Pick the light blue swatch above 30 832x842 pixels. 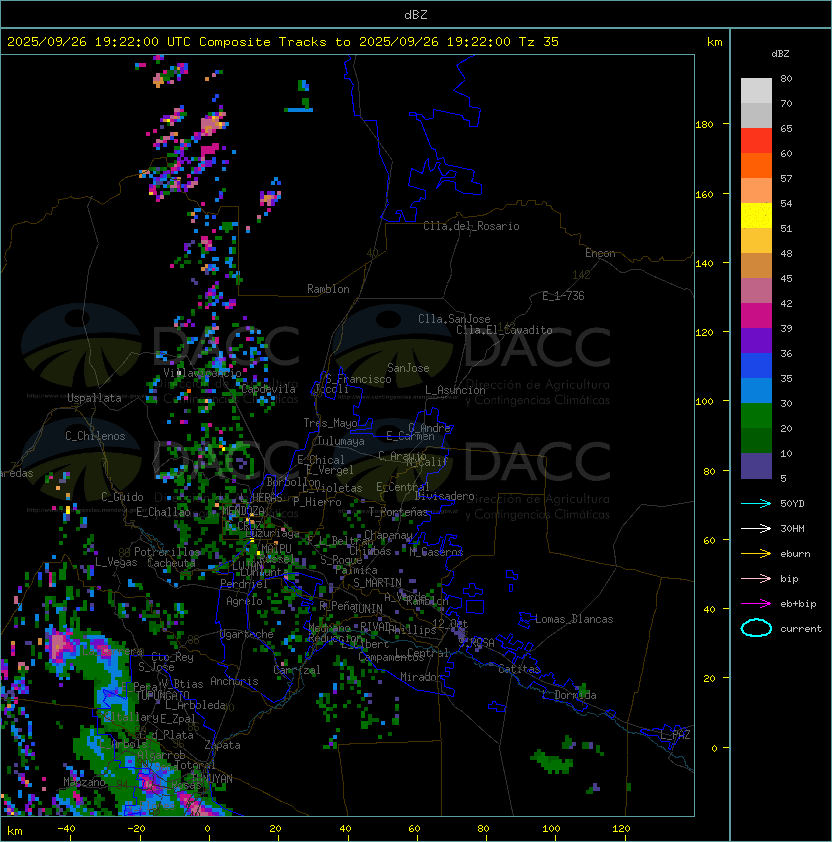click(756, 390)
